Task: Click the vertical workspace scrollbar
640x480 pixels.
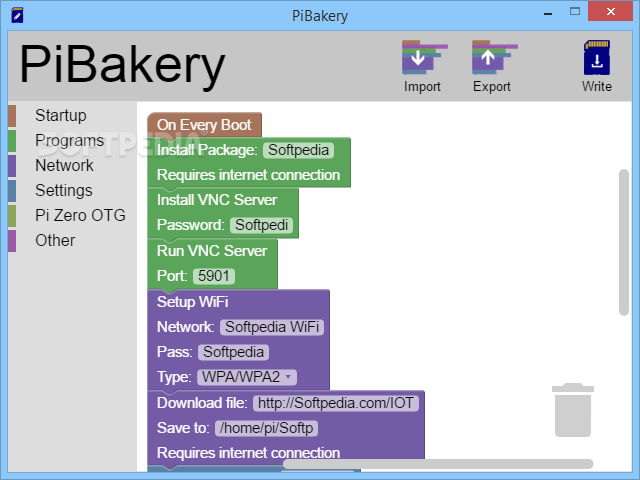Action: click(x=624, y=242)
